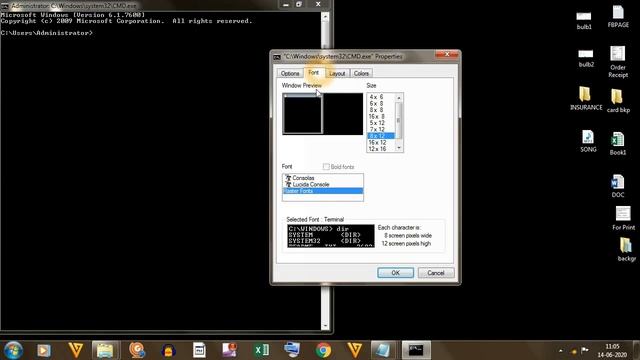Open the blue notebook taskbar icon

(383, 350)
